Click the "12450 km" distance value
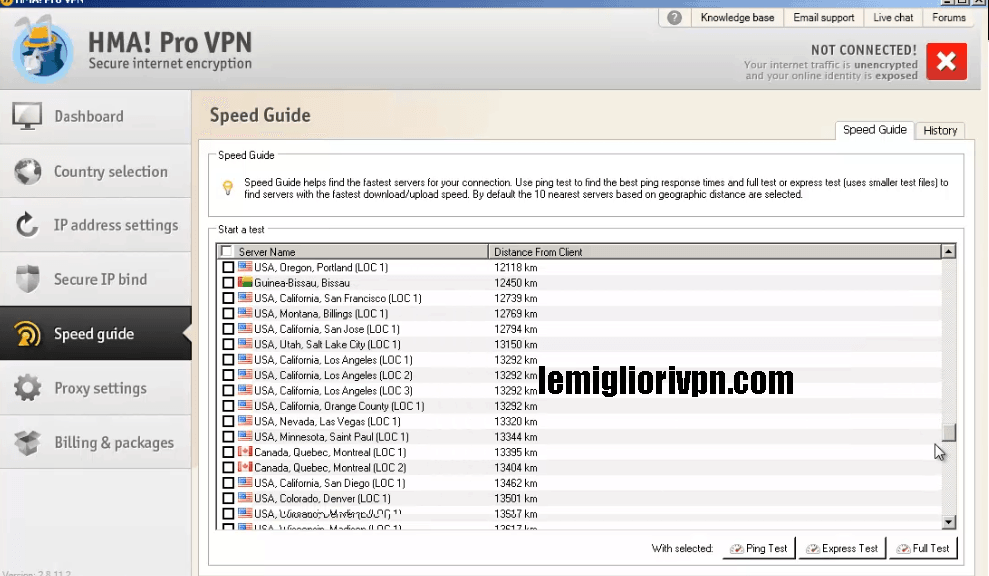The width and height of the screenshot is (989, 576). point(515,283)
